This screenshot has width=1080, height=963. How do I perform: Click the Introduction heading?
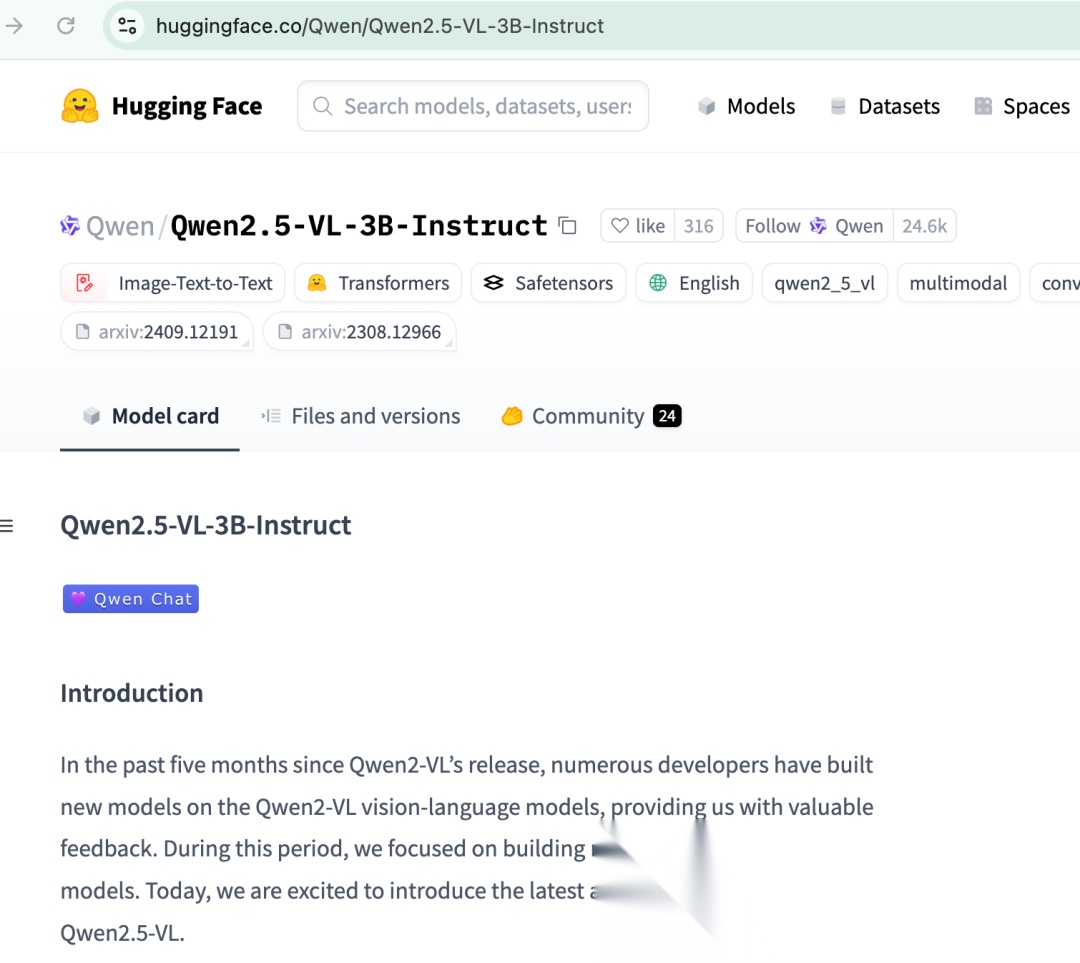pos(132,693)
